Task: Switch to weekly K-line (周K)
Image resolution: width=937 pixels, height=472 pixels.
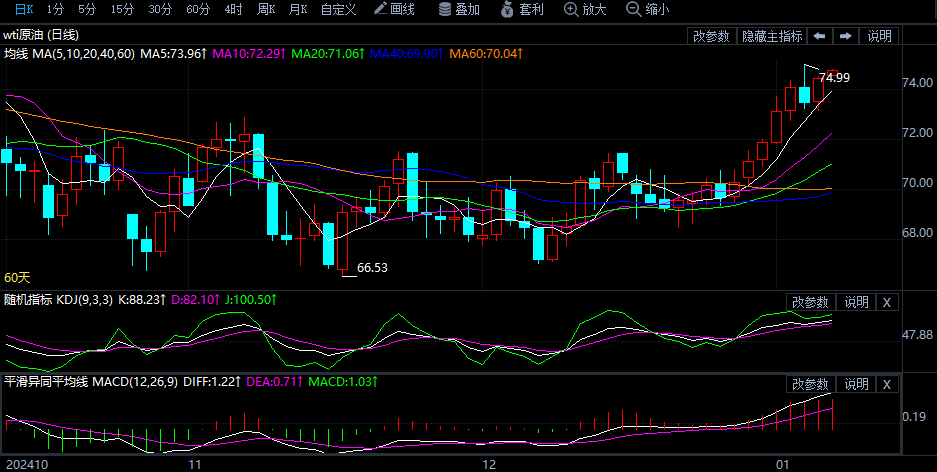Action: point(265,10)
